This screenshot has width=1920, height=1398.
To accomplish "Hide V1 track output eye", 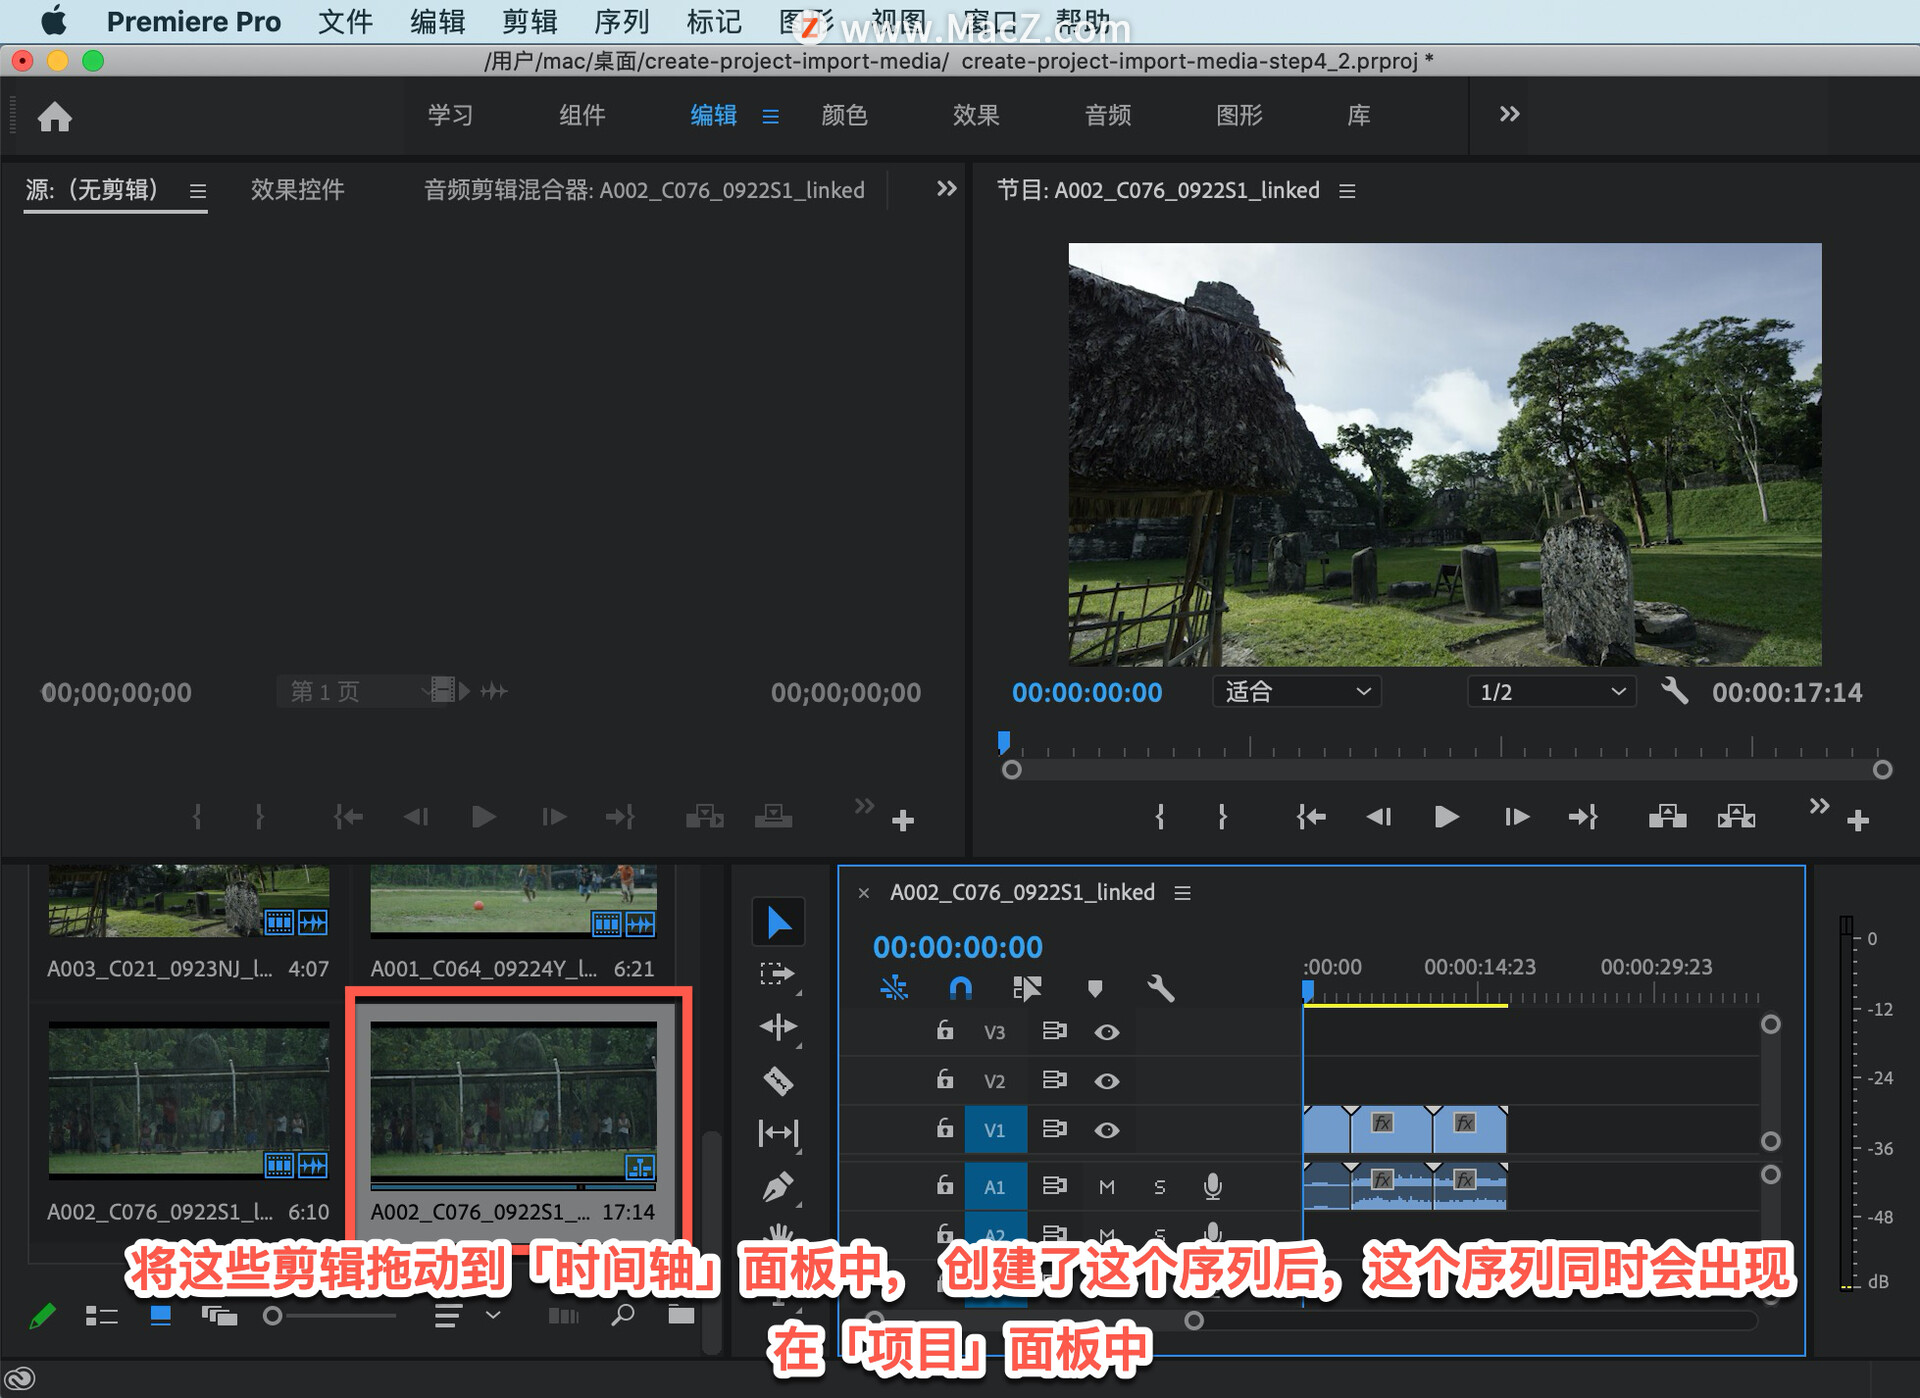I will point(1106,1130).
